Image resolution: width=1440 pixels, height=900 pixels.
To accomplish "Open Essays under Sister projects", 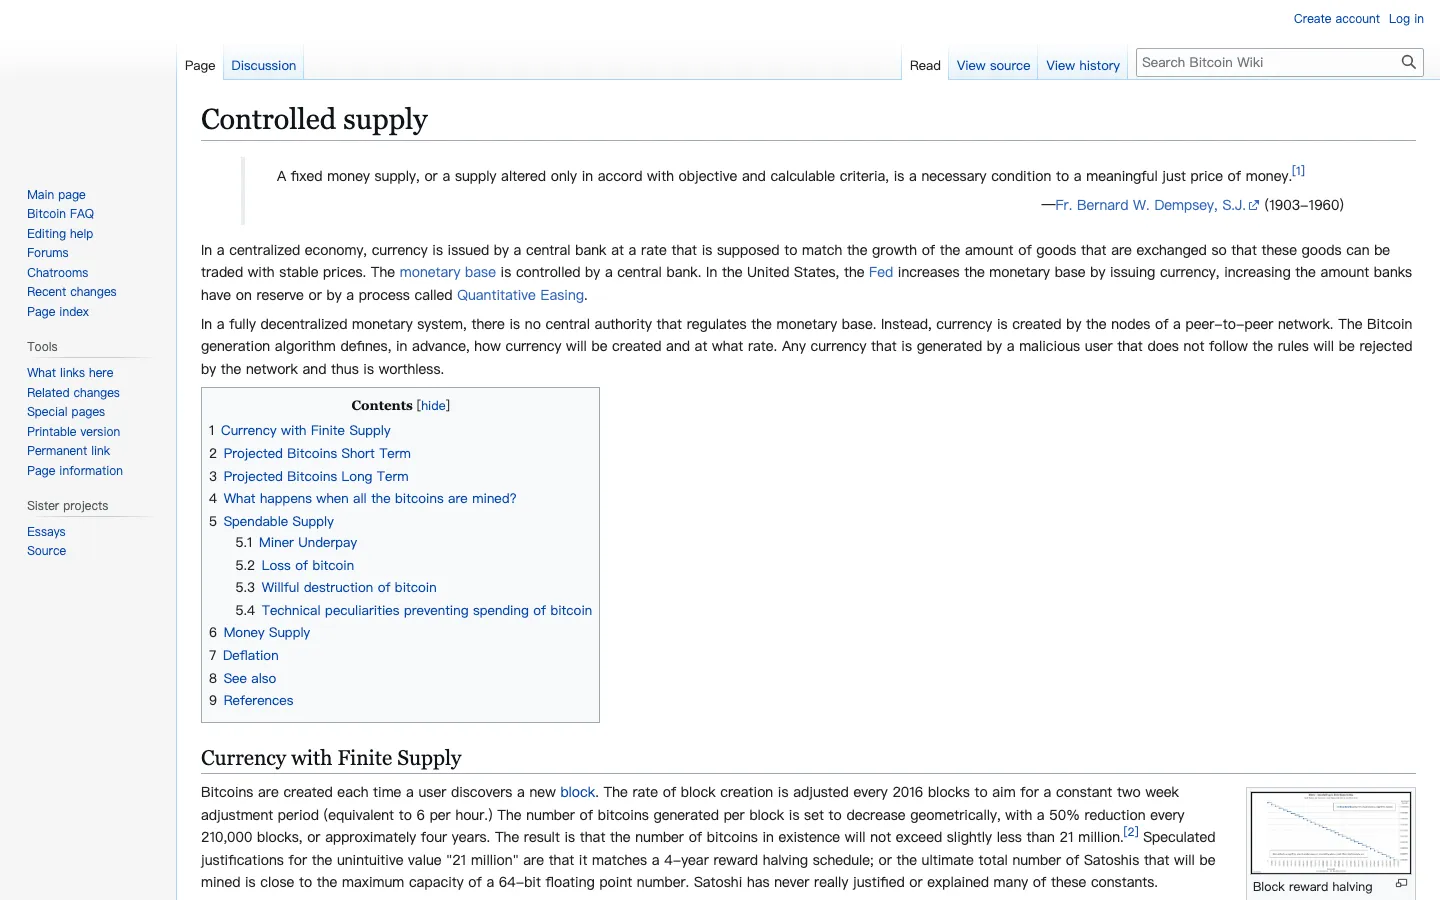I will coord(46,532).
